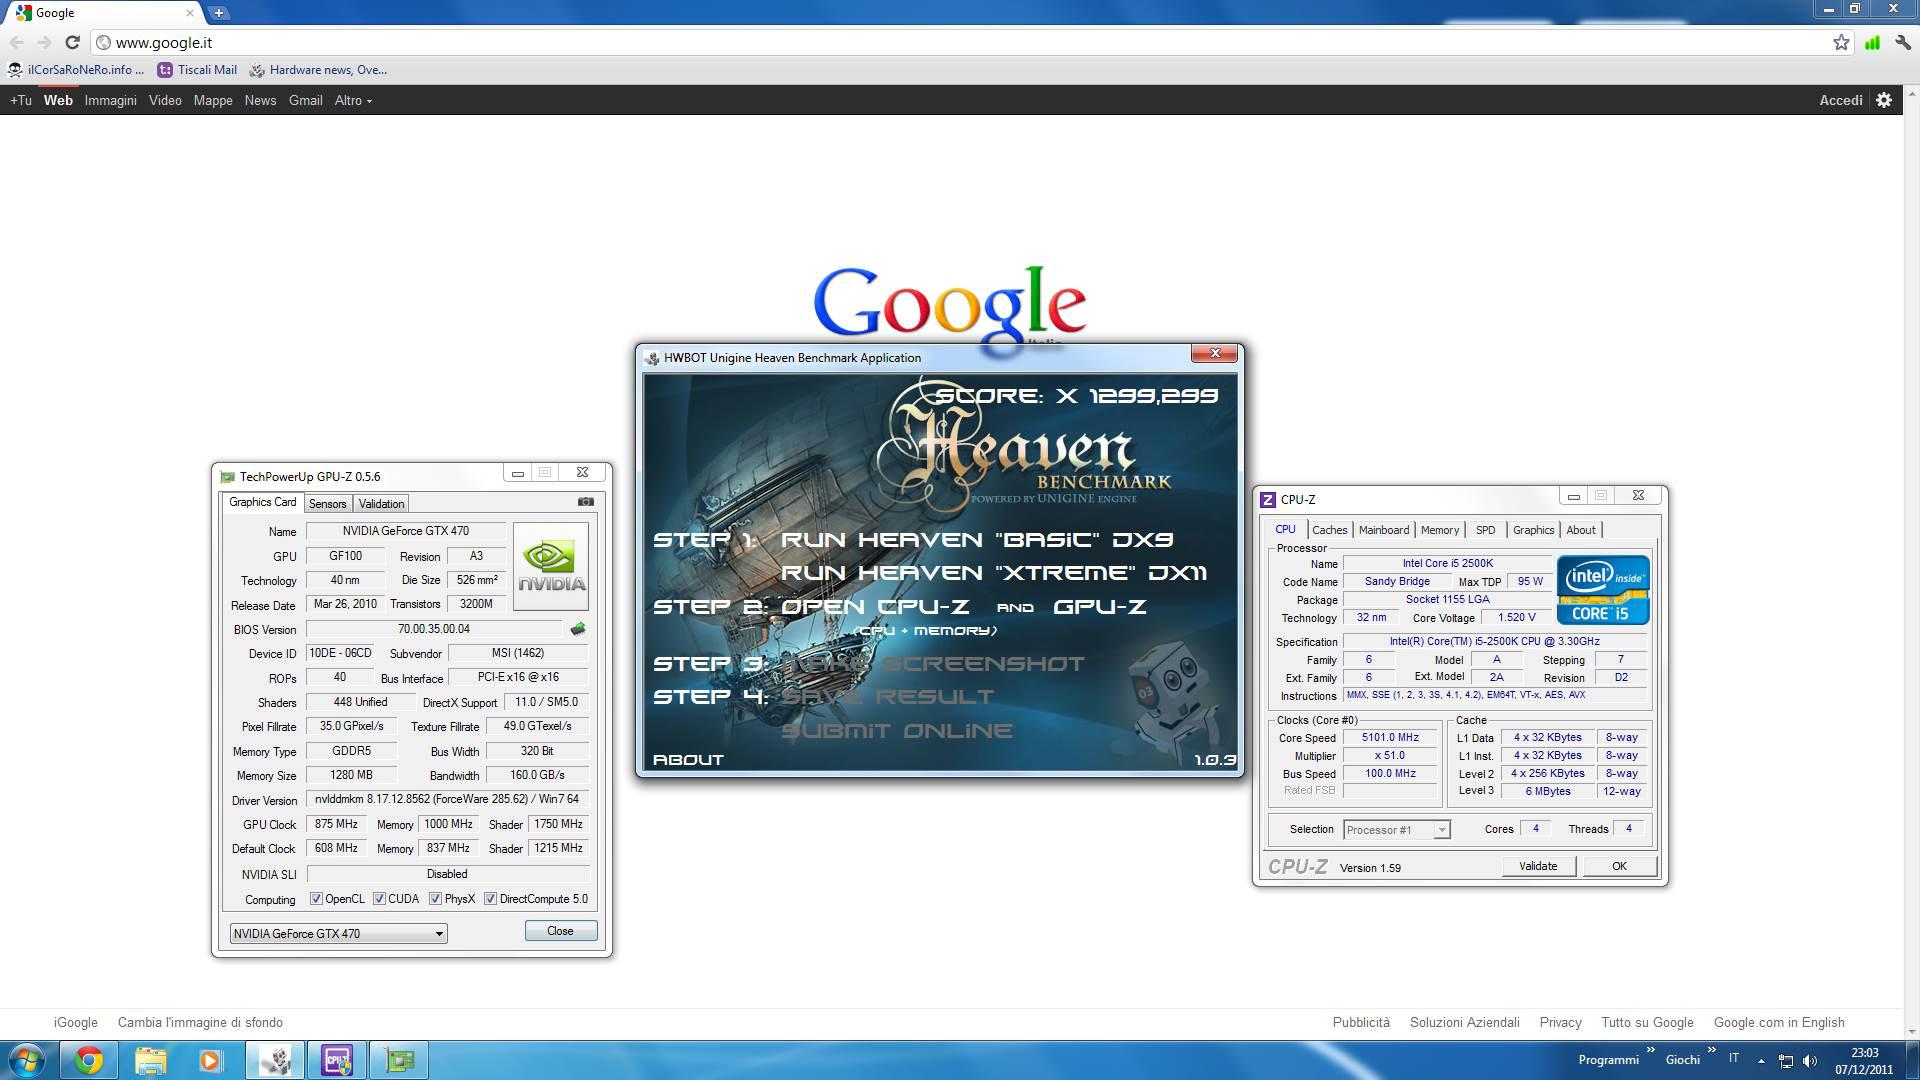1920x1080 pixels.
Task: Open the CPU-Z Graphics tab
Action: [1533, 530]
